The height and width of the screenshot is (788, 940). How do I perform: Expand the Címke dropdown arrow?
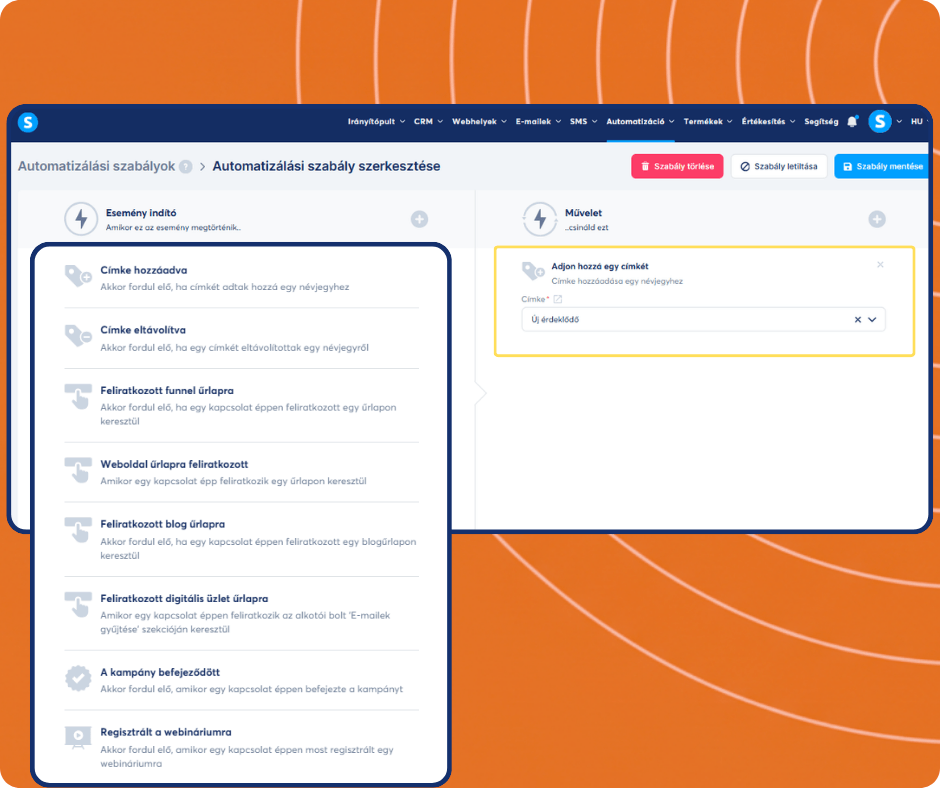[872, 320]
